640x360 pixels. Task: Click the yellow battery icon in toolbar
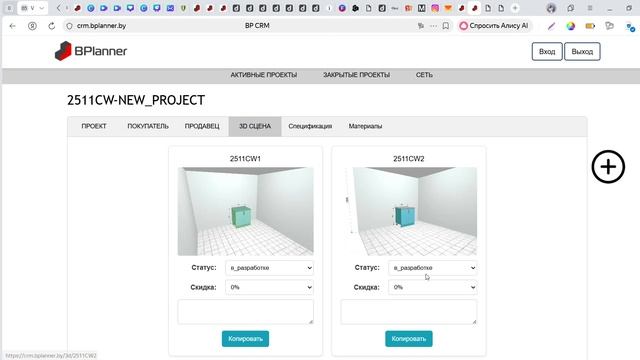[x=590, y=26]
